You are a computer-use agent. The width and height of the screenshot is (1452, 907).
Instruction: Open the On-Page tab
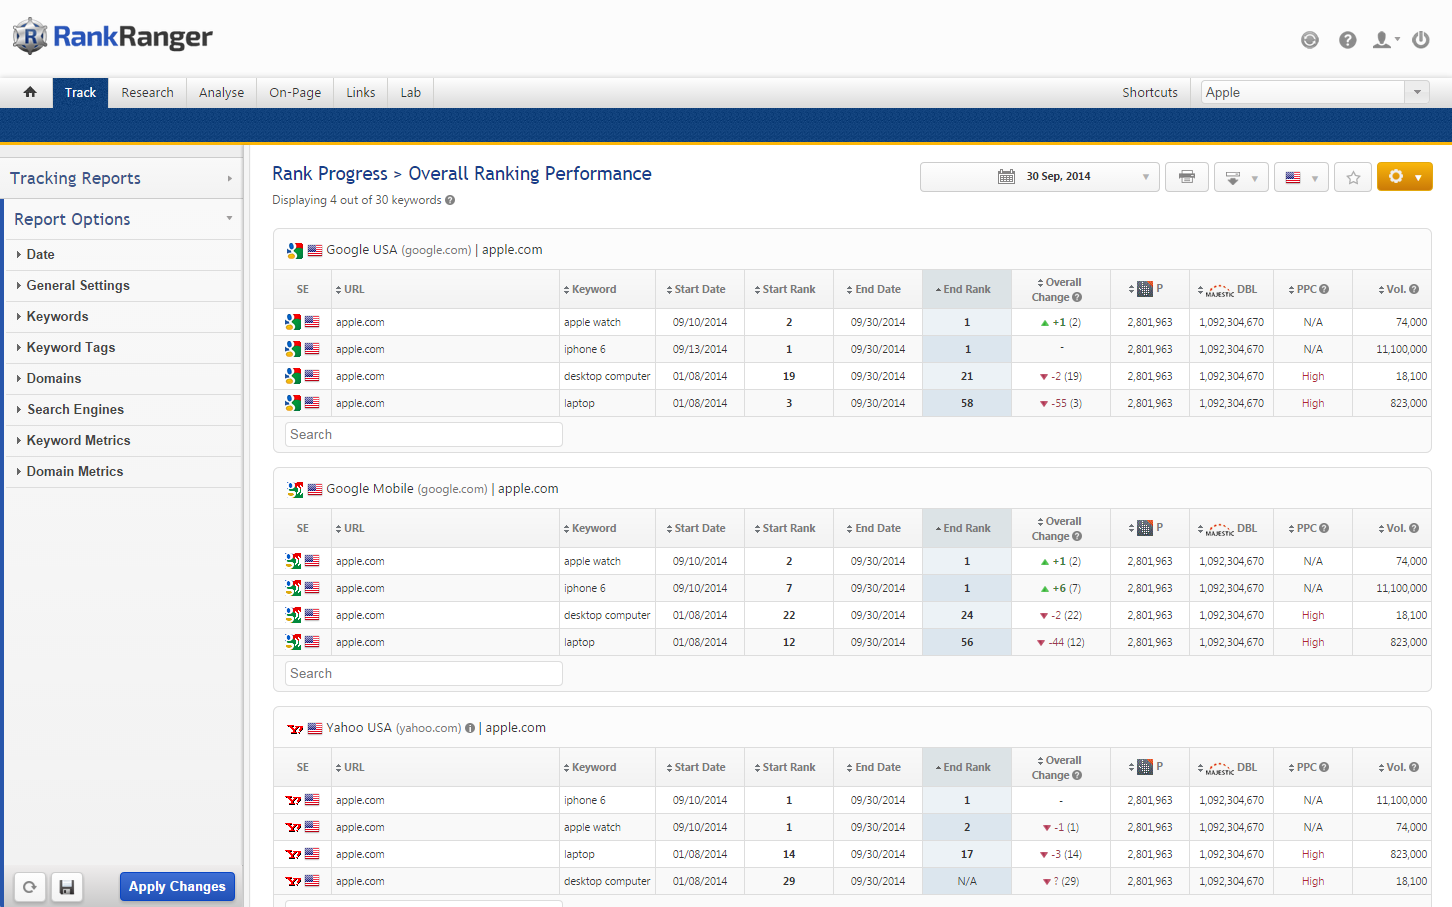pos(295,92)
